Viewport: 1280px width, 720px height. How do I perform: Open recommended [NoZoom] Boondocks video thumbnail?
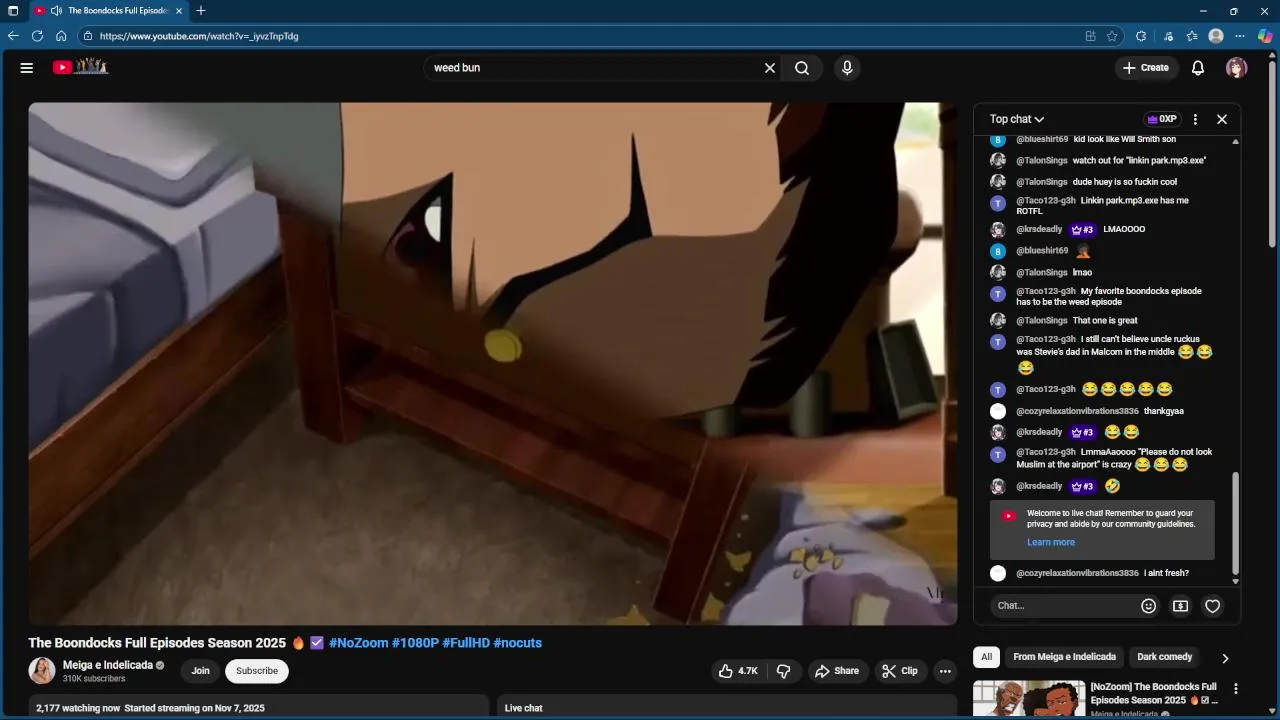click(x=1029, y=699)
